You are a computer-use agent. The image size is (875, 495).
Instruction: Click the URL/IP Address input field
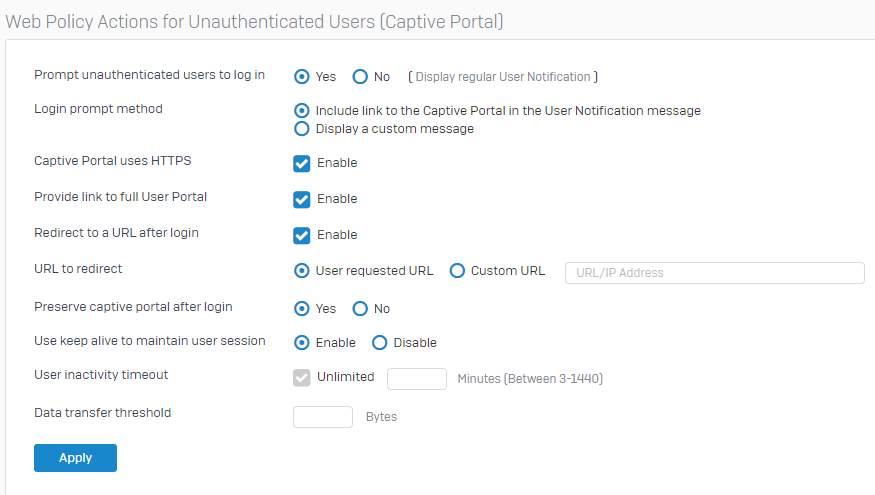click(714, 273)
